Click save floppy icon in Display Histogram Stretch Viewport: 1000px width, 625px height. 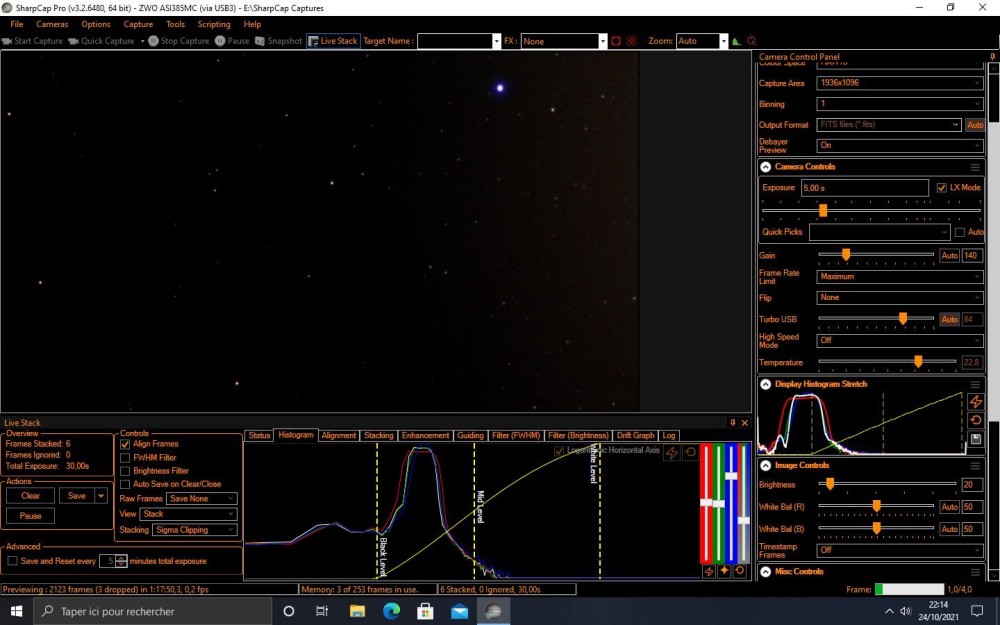975,439
